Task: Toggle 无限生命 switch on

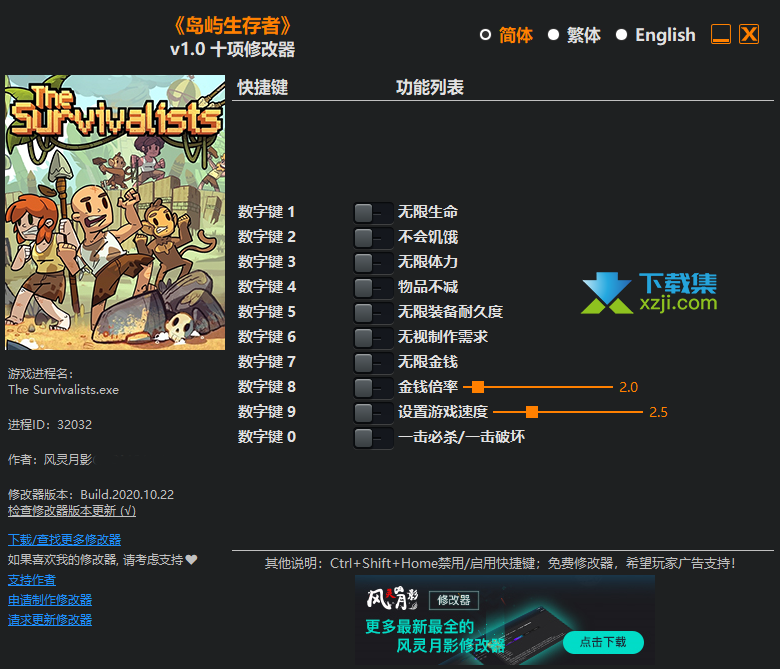Action: 373,213
